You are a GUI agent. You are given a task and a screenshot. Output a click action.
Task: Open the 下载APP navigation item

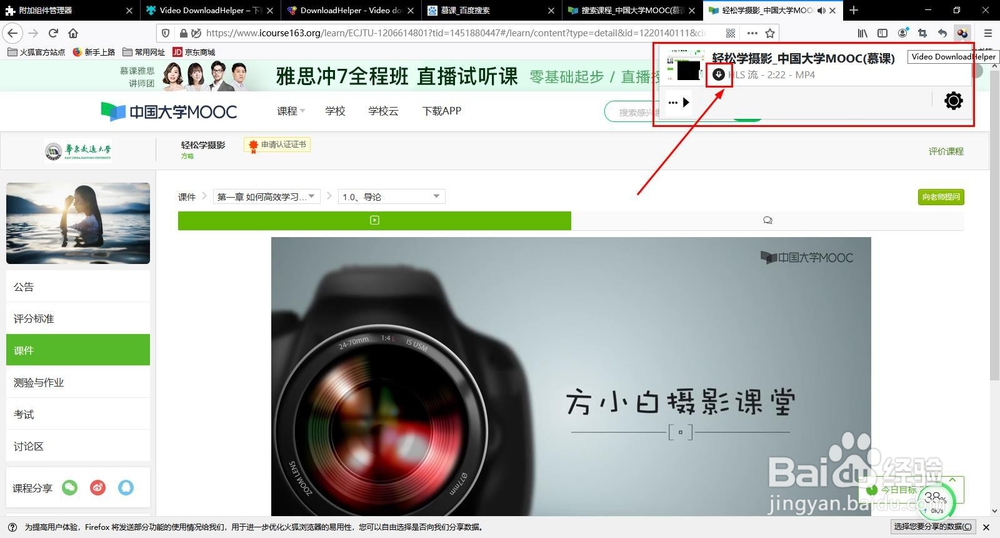(x=441, y=111)
